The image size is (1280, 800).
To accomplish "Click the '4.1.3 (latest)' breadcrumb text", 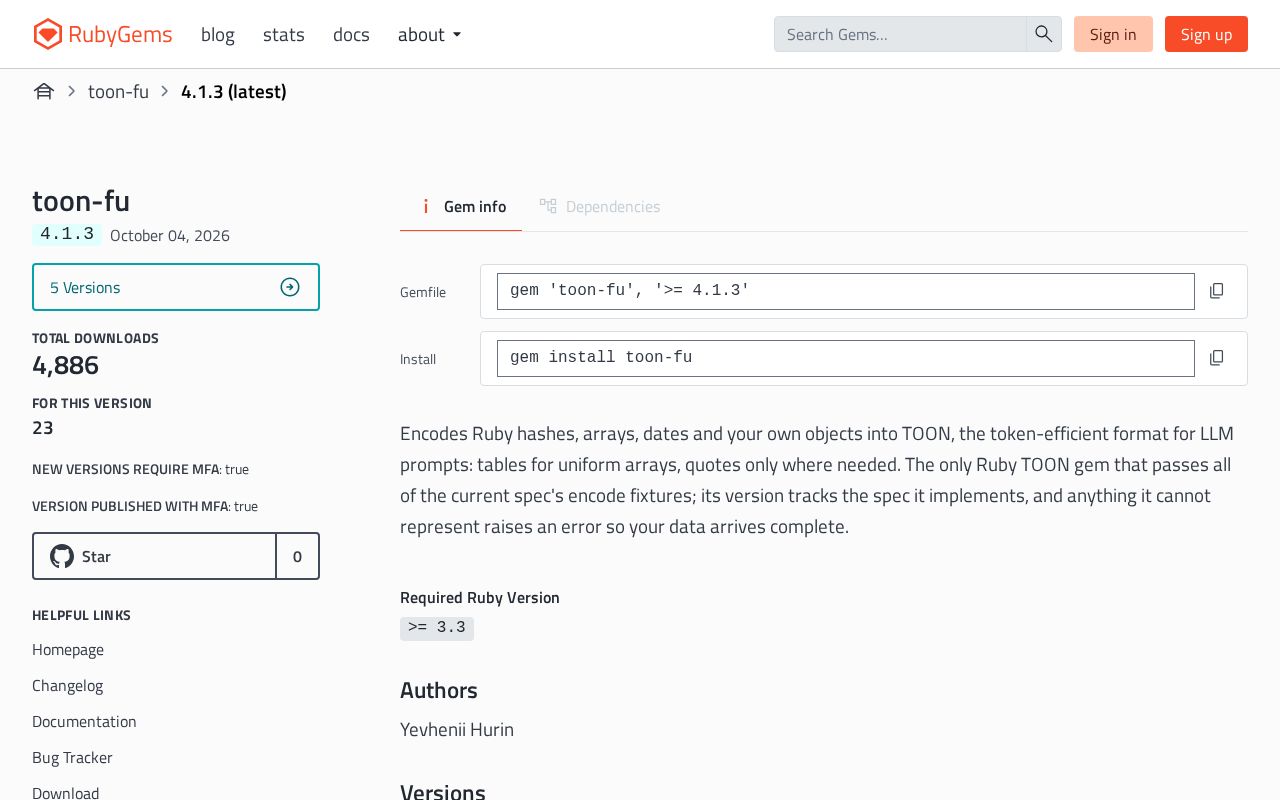I will (x=234, y=91).
